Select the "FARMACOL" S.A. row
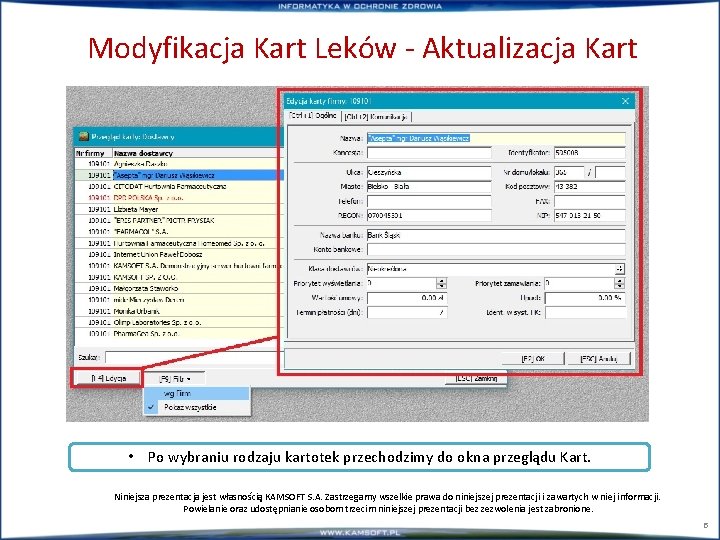This screenshot has height=540, width=720. tap(179, 231)
